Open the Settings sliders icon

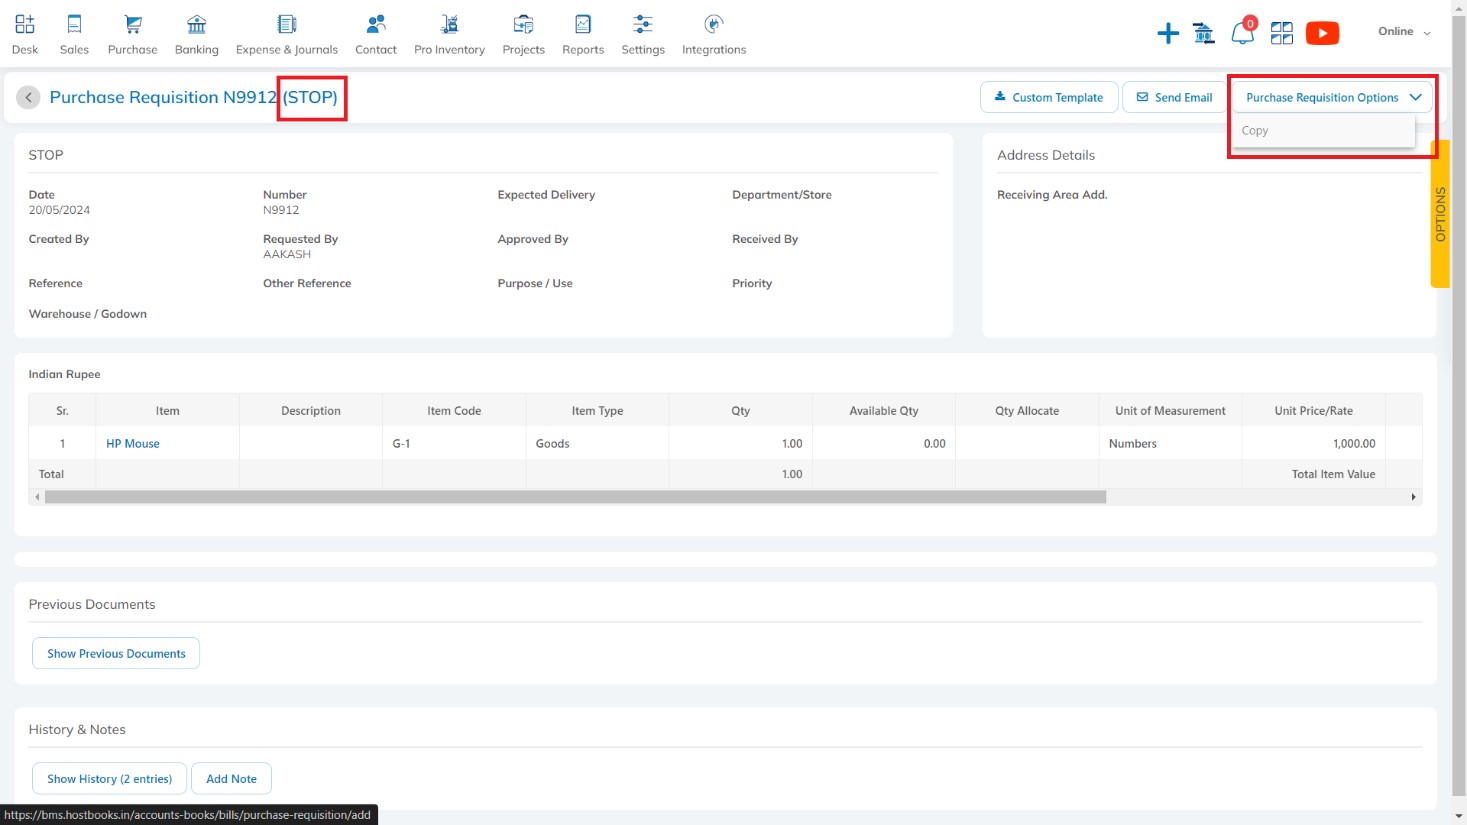click(643, 25)
